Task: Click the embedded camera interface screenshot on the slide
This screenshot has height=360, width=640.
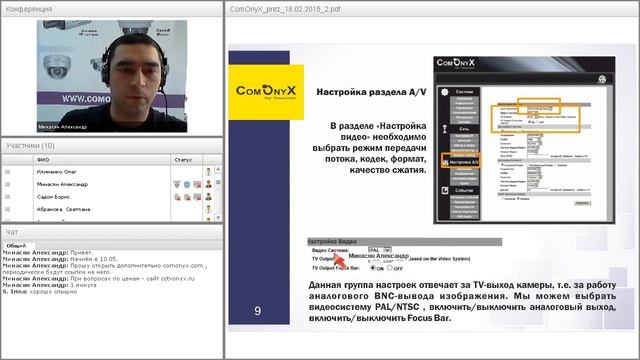Action: pos(524,140)
